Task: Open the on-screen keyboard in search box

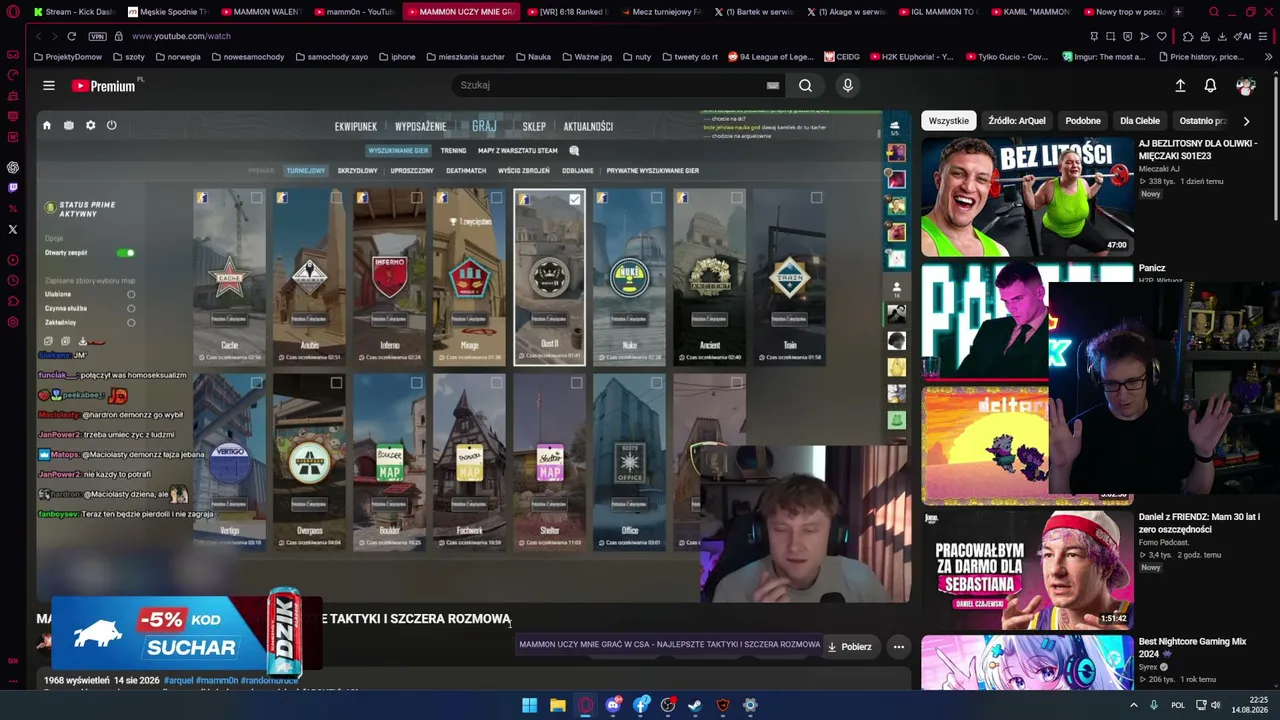Action: (772, 86)
